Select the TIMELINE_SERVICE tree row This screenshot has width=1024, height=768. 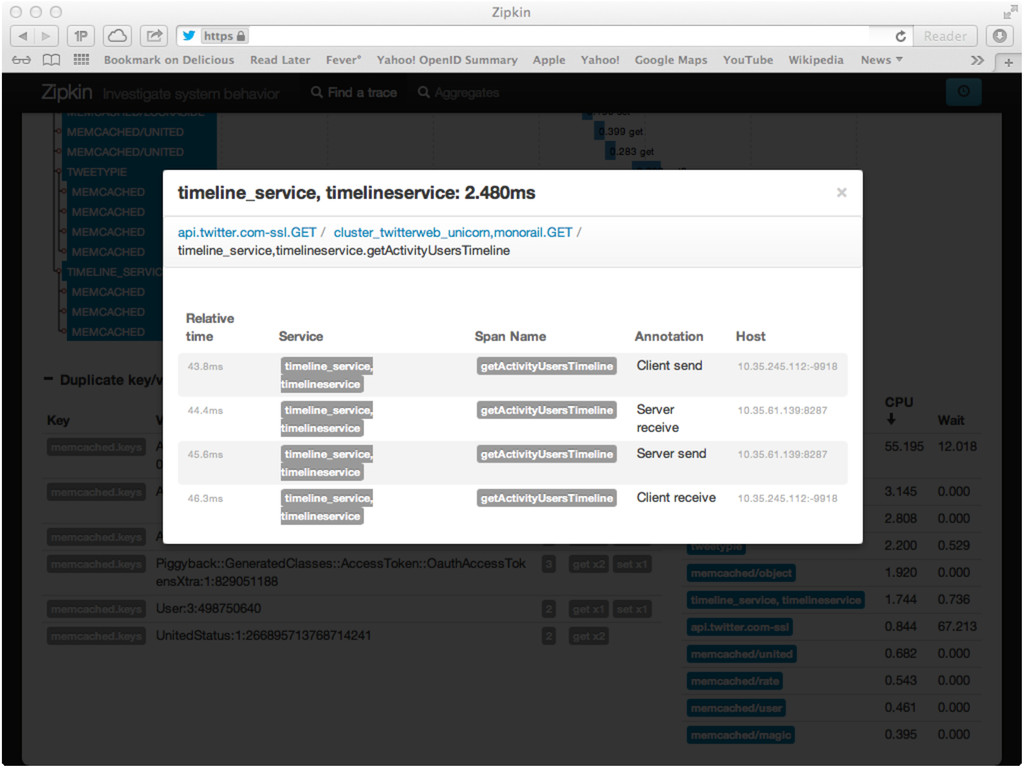114,272
